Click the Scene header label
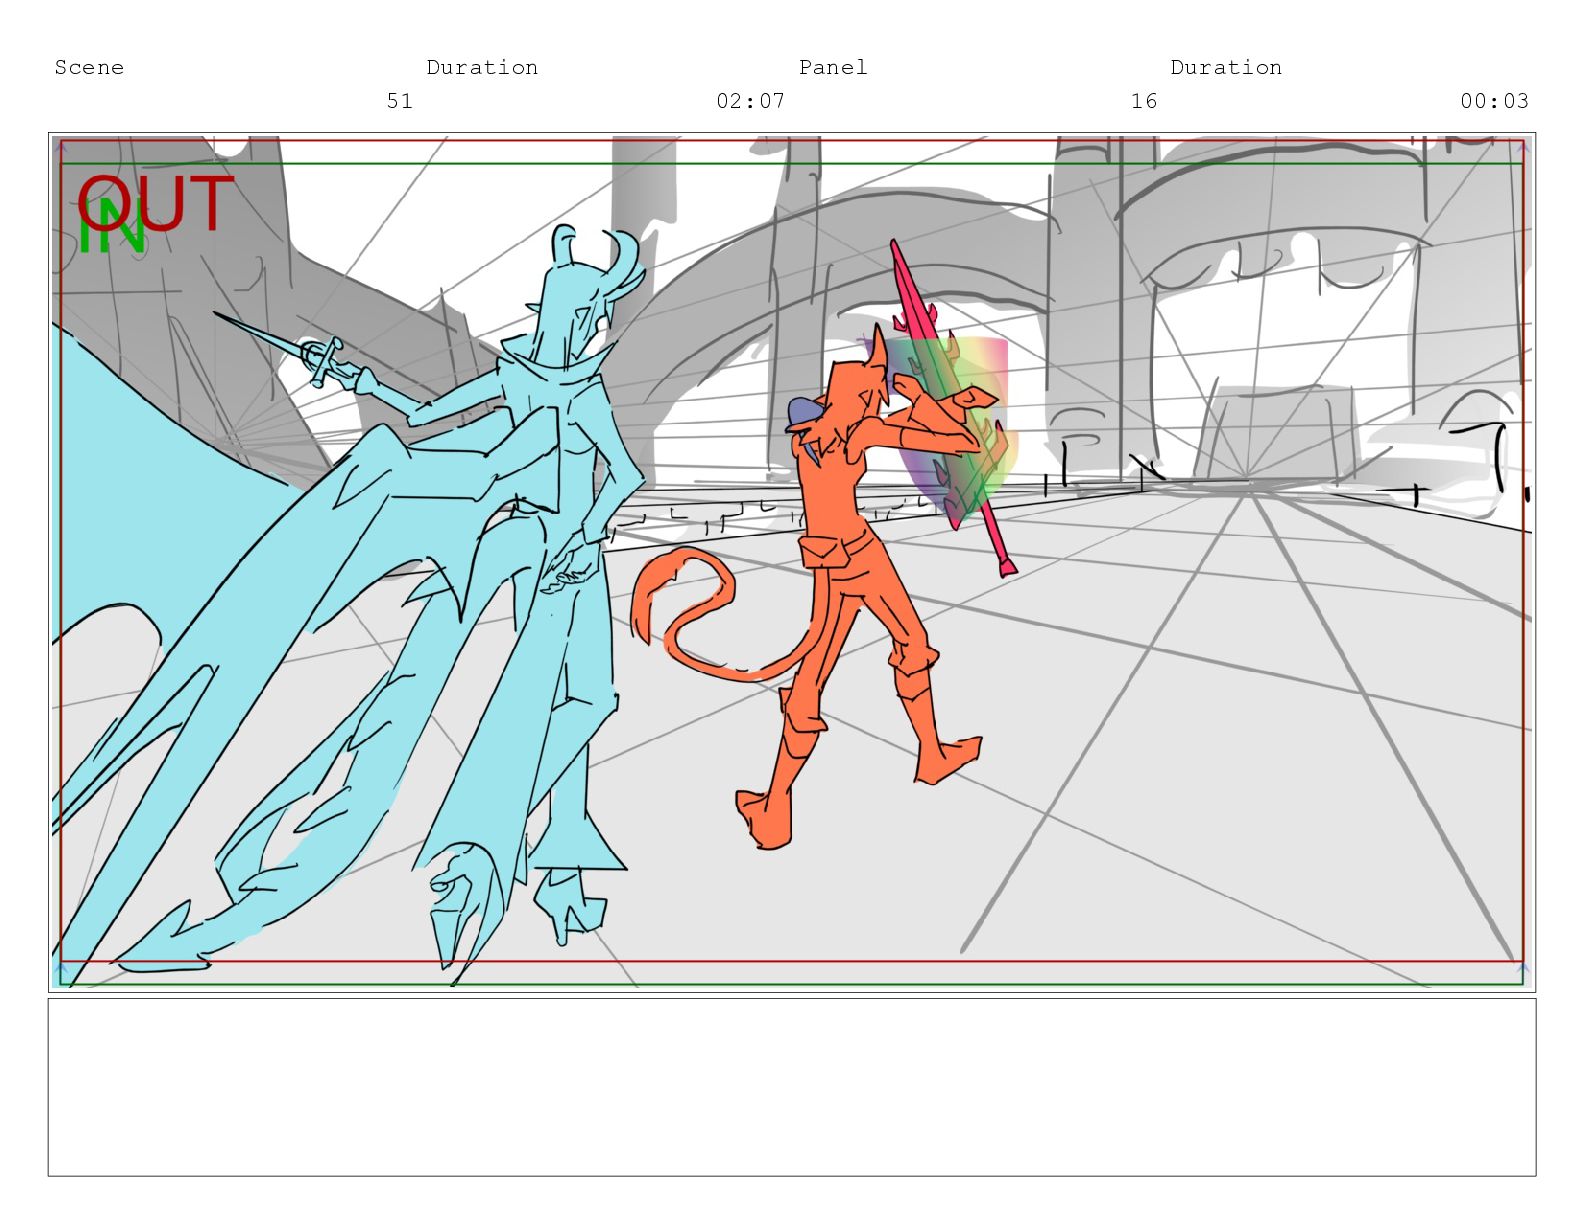Screen dimensions: 1584x1224 point(89,67)
